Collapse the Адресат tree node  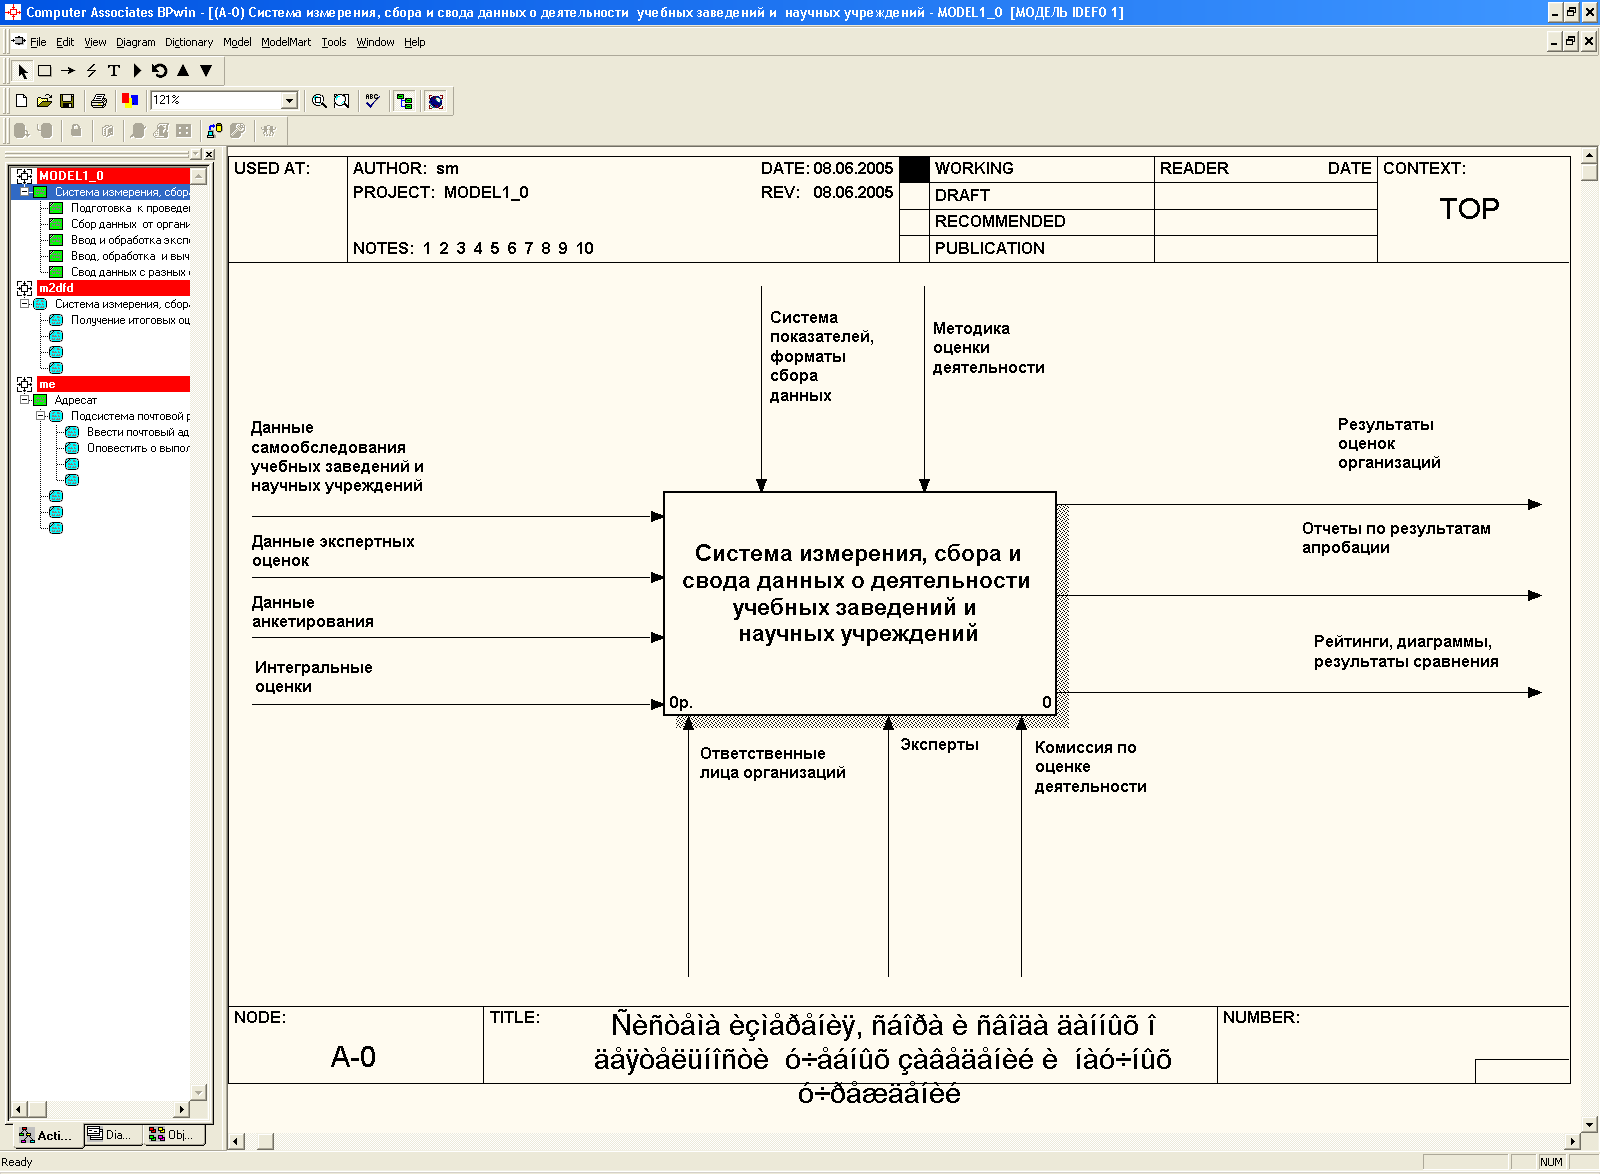click(25, 399)
